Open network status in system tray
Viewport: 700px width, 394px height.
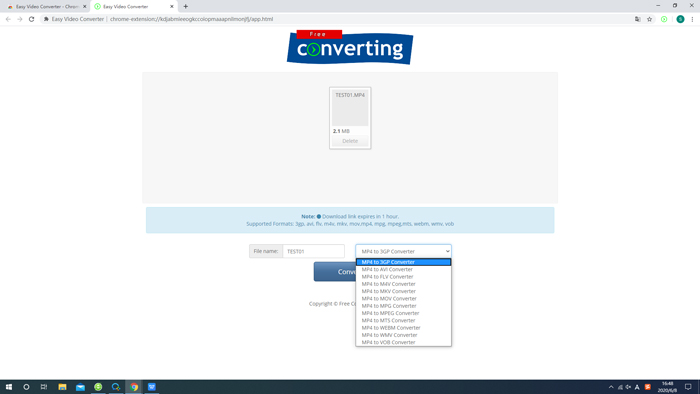(x=620, y=387)
